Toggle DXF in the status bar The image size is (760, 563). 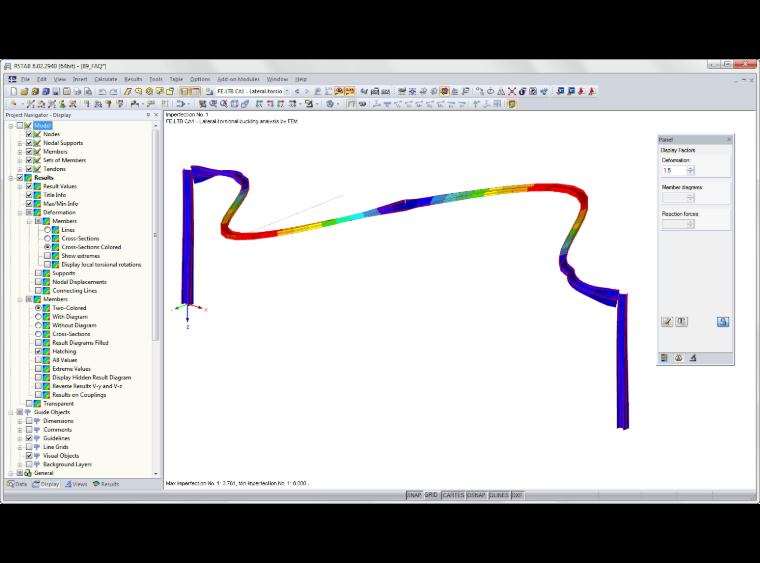pos(517,495)
